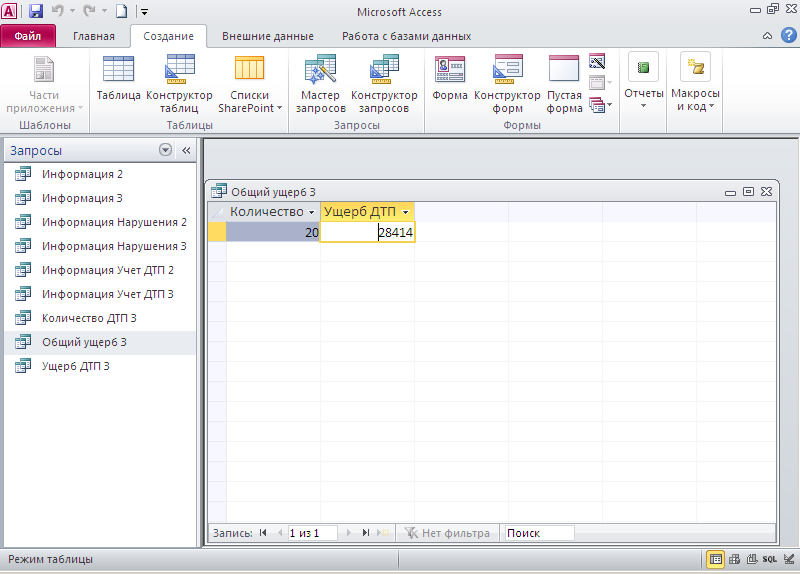The width and height of the screenshot is (800, 574).
Task: Switch to Datasheet view in status bar
Action: click(x=716, y=559)
